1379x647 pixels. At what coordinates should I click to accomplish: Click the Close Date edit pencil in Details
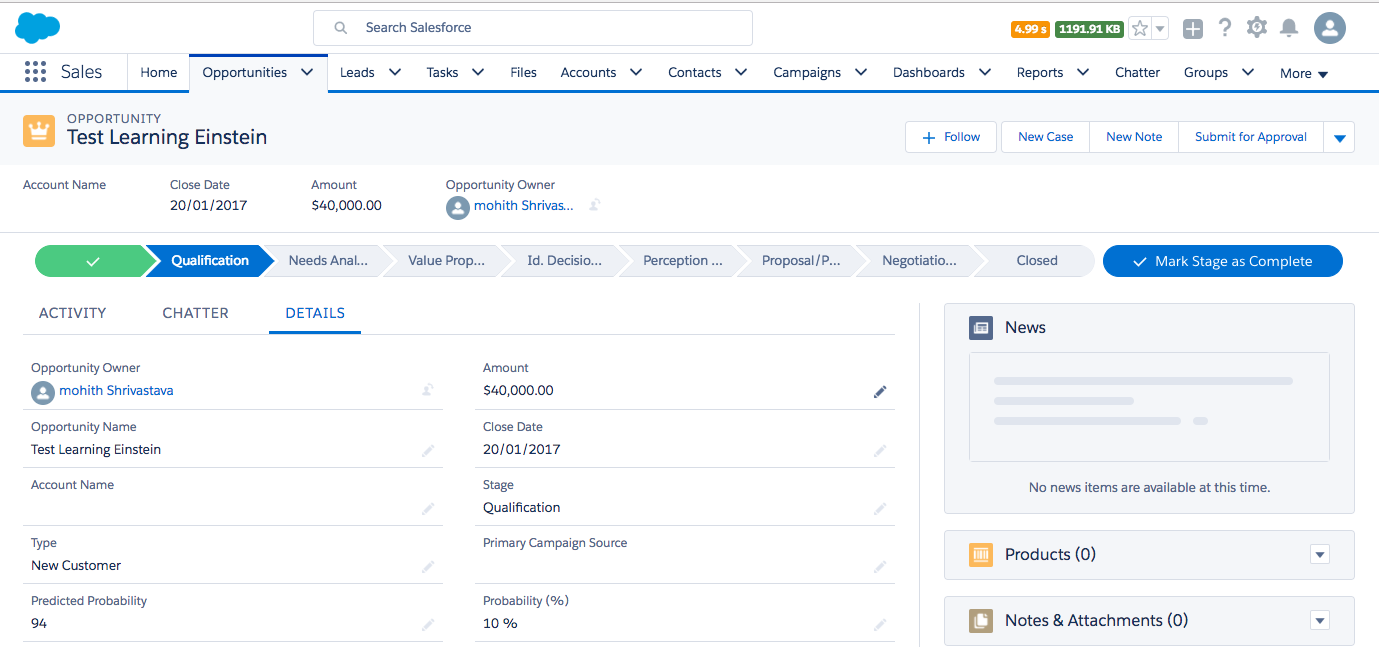880,451
